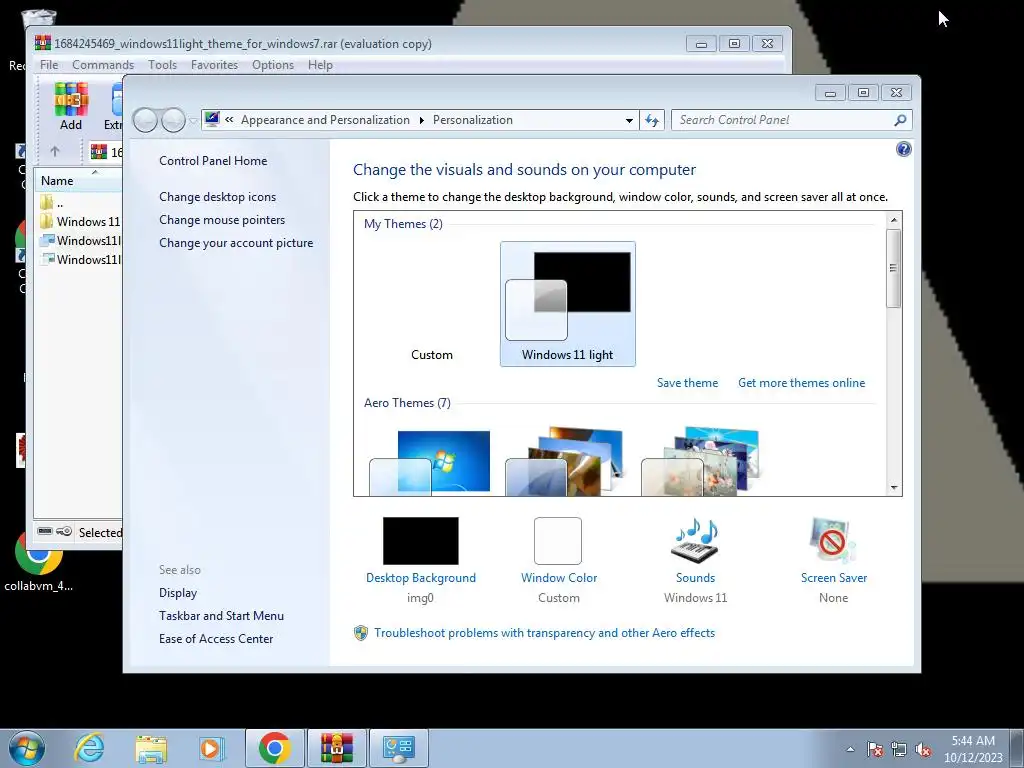Expand the address bar history dropdown

point(629,120)
